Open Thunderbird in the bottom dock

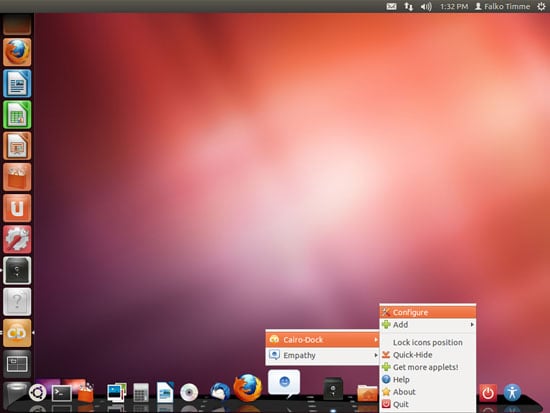point(220,392)
